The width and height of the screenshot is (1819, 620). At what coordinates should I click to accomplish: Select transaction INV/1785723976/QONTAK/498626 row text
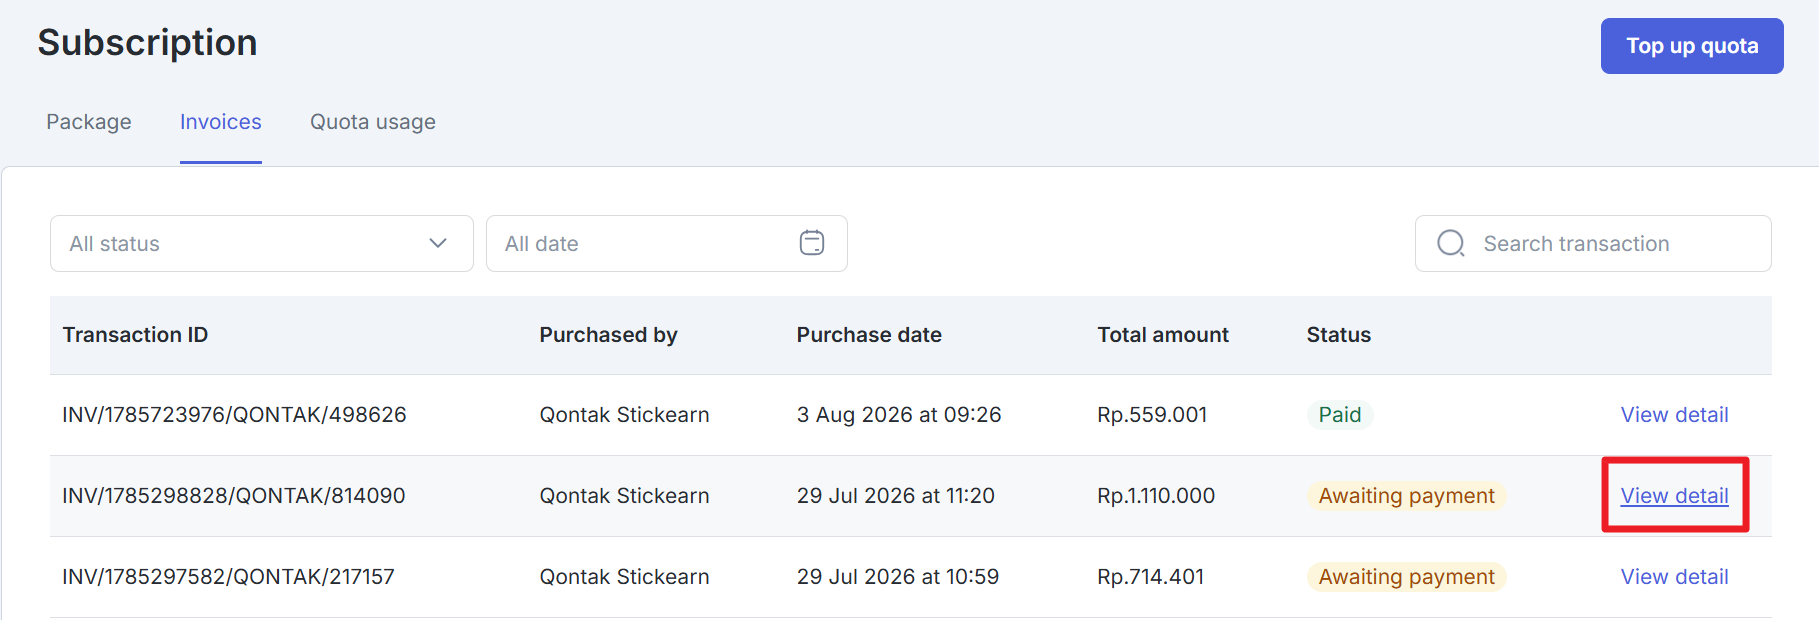(234, 415)
